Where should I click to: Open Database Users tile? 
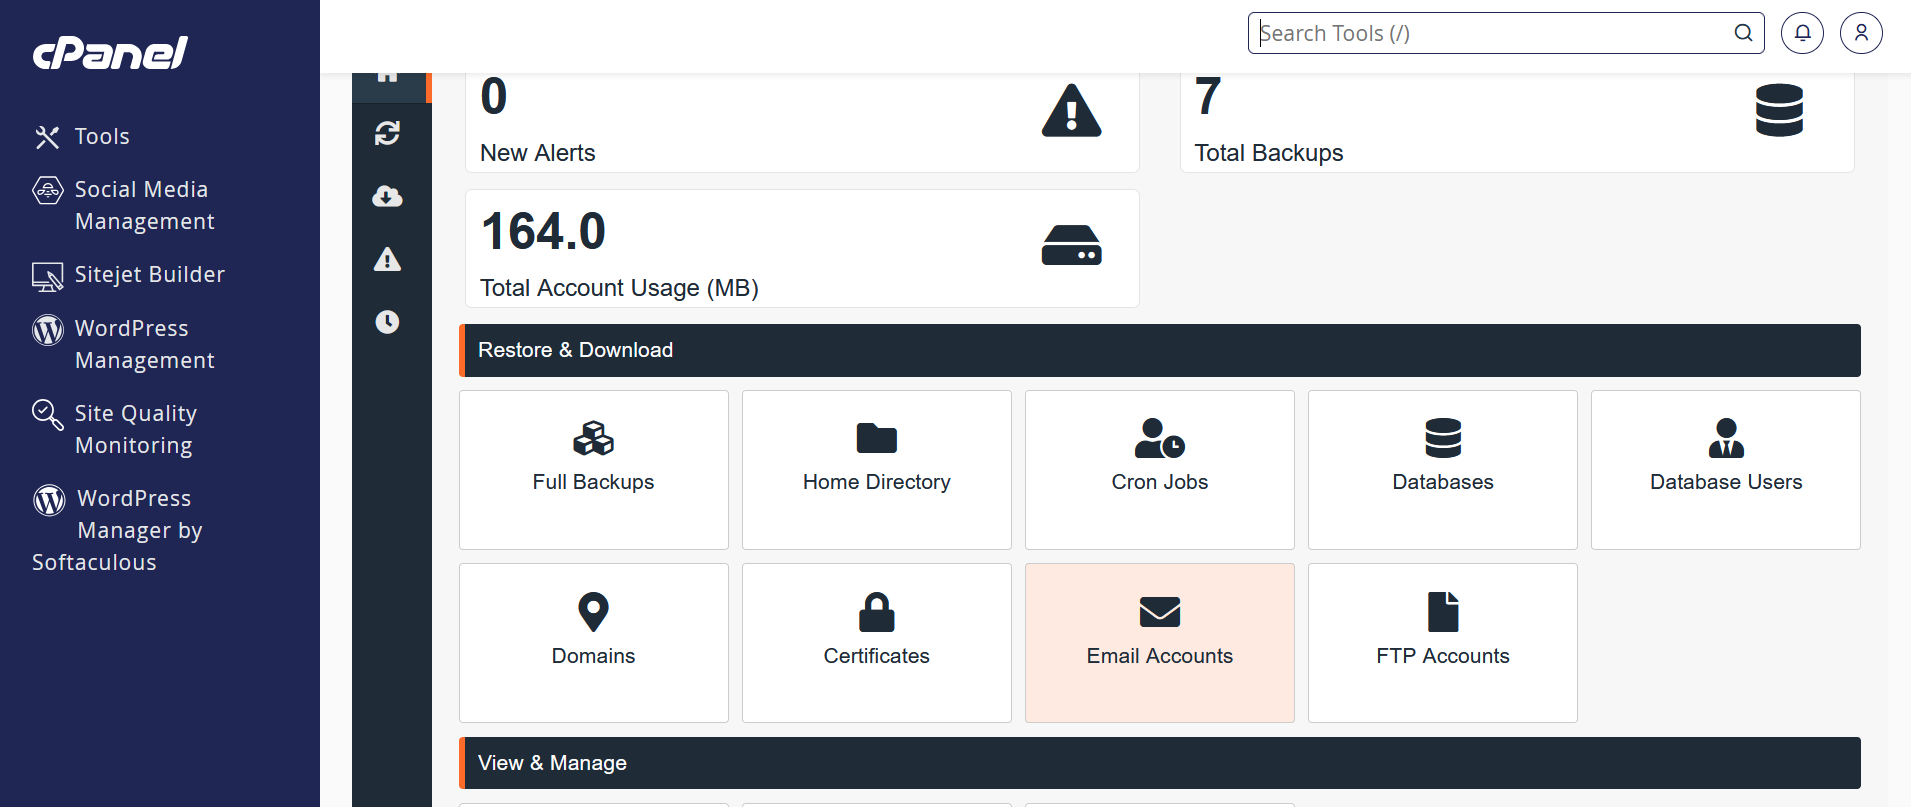1726,470
